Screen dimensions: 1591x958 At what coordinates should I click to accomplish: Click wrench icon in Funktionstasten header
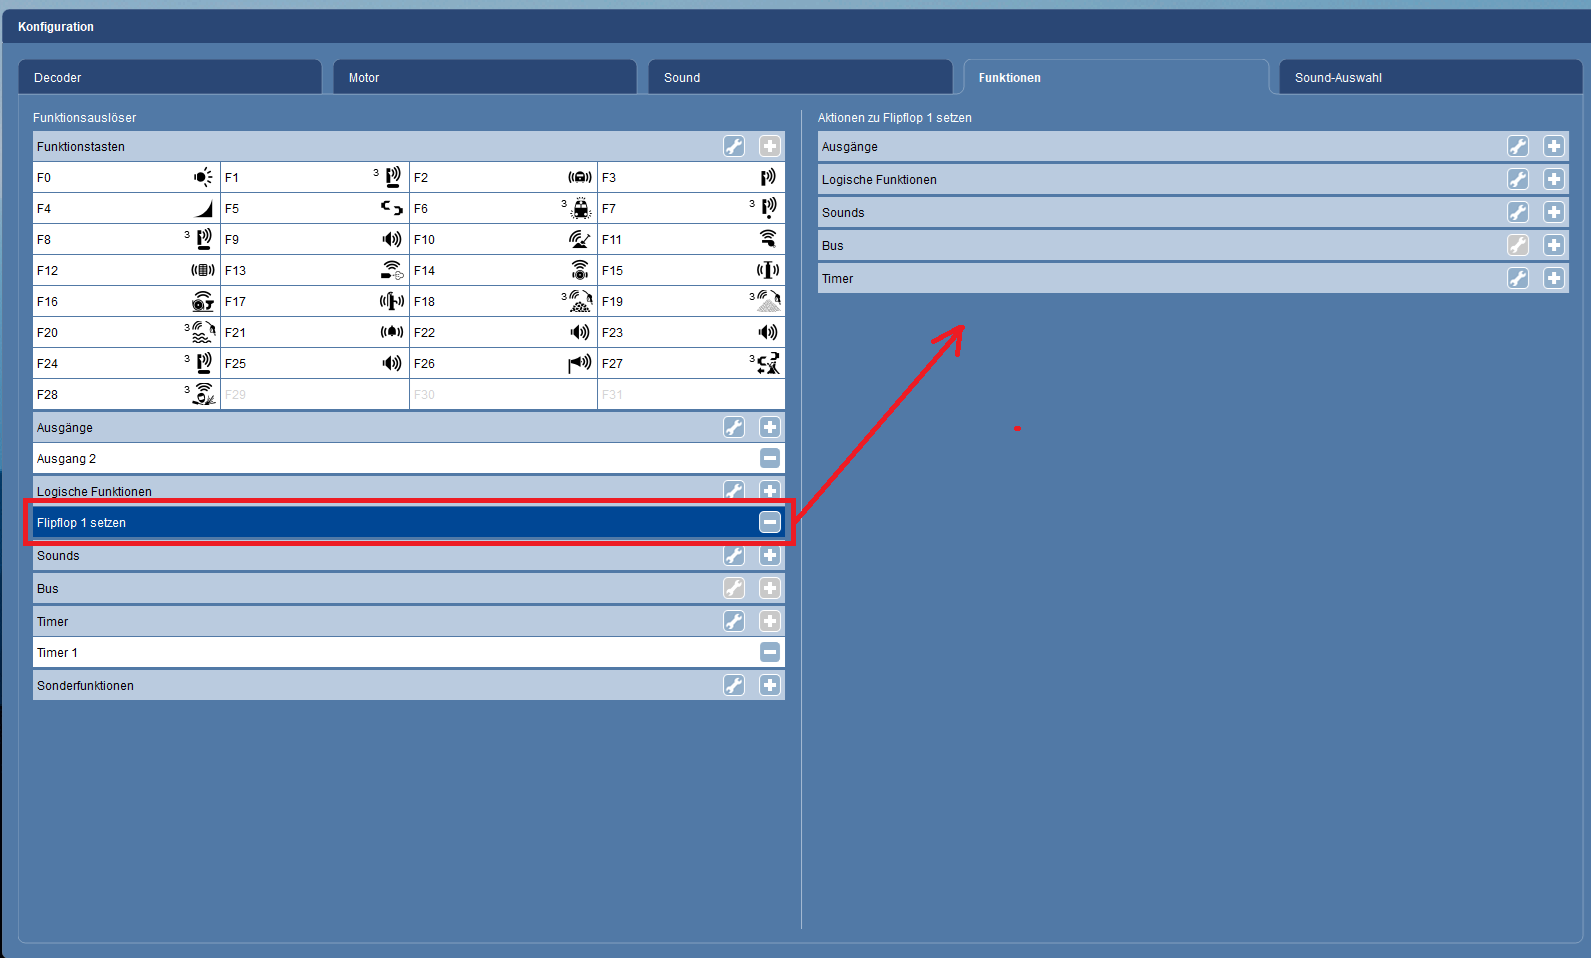point(733,147)
